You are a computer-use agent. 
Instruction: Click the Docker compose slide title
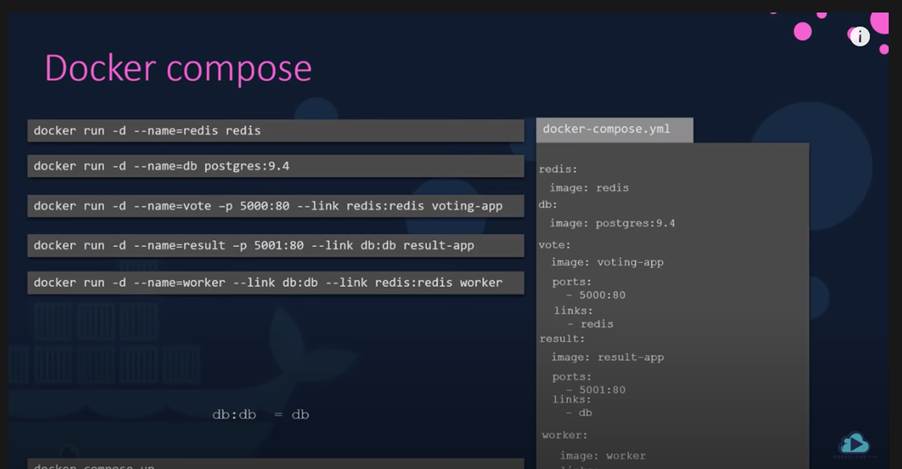[x=178, y=68]
